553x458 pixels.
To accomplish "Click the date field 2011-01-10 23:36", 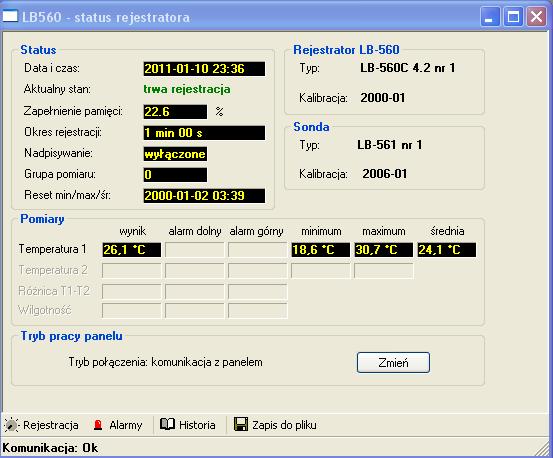I will point(204,69).
